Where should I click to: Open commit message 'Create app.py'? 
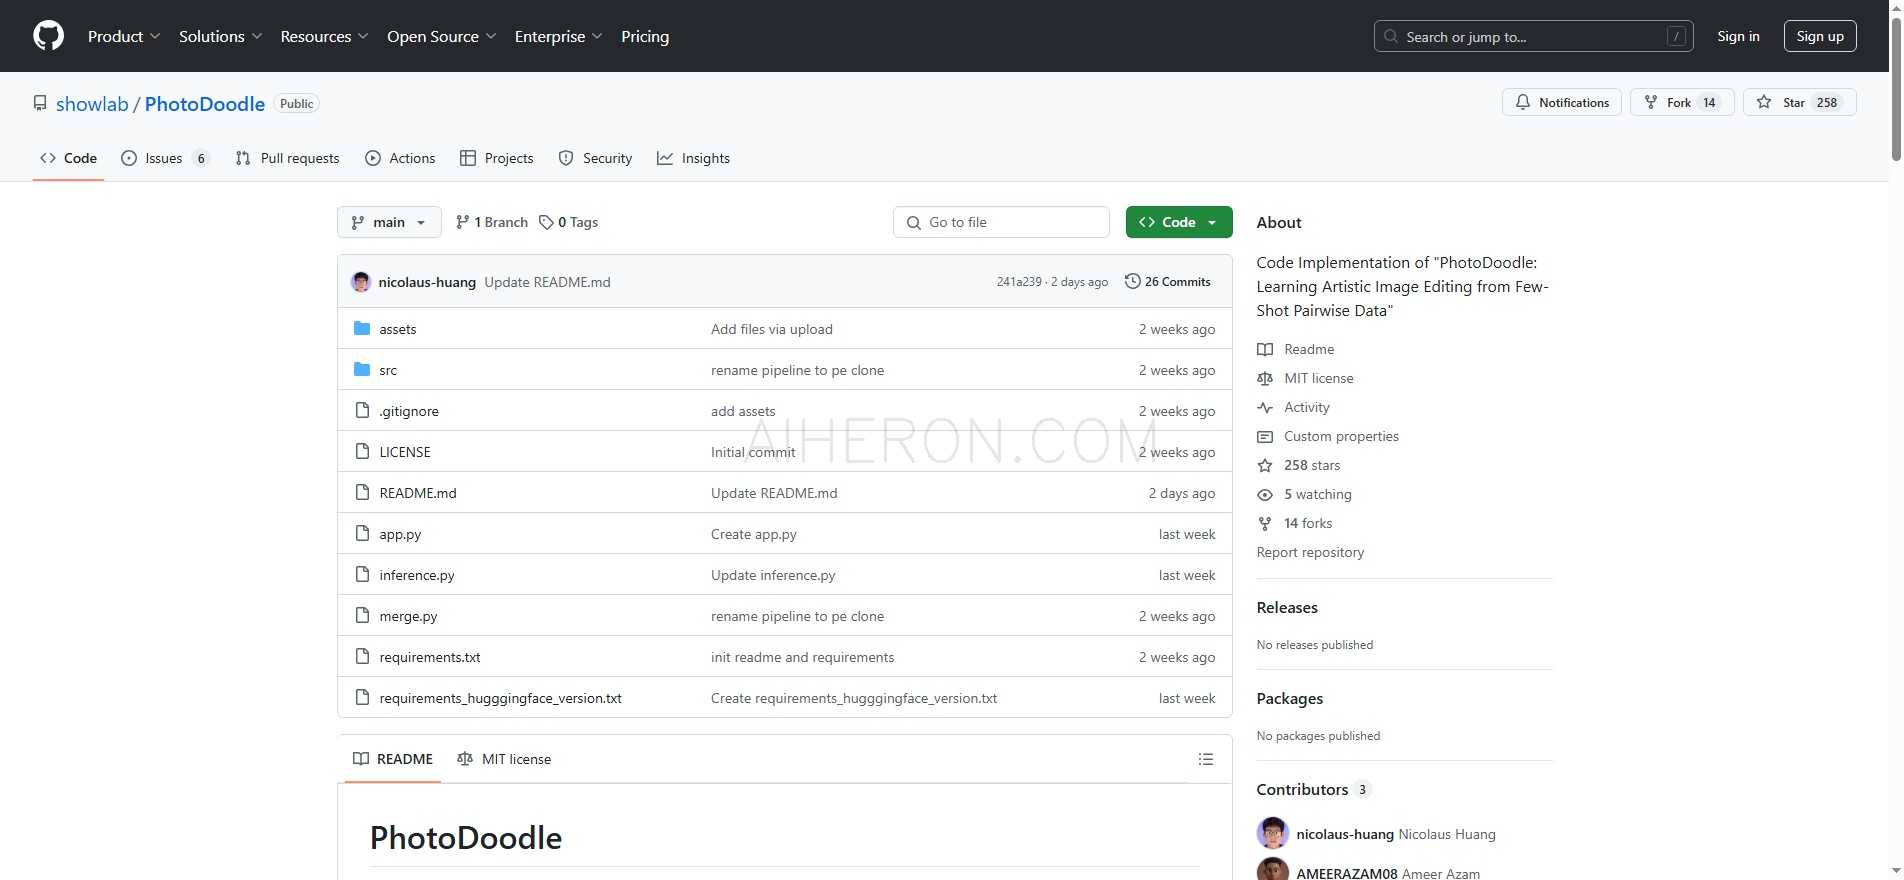tap(754, 534)
